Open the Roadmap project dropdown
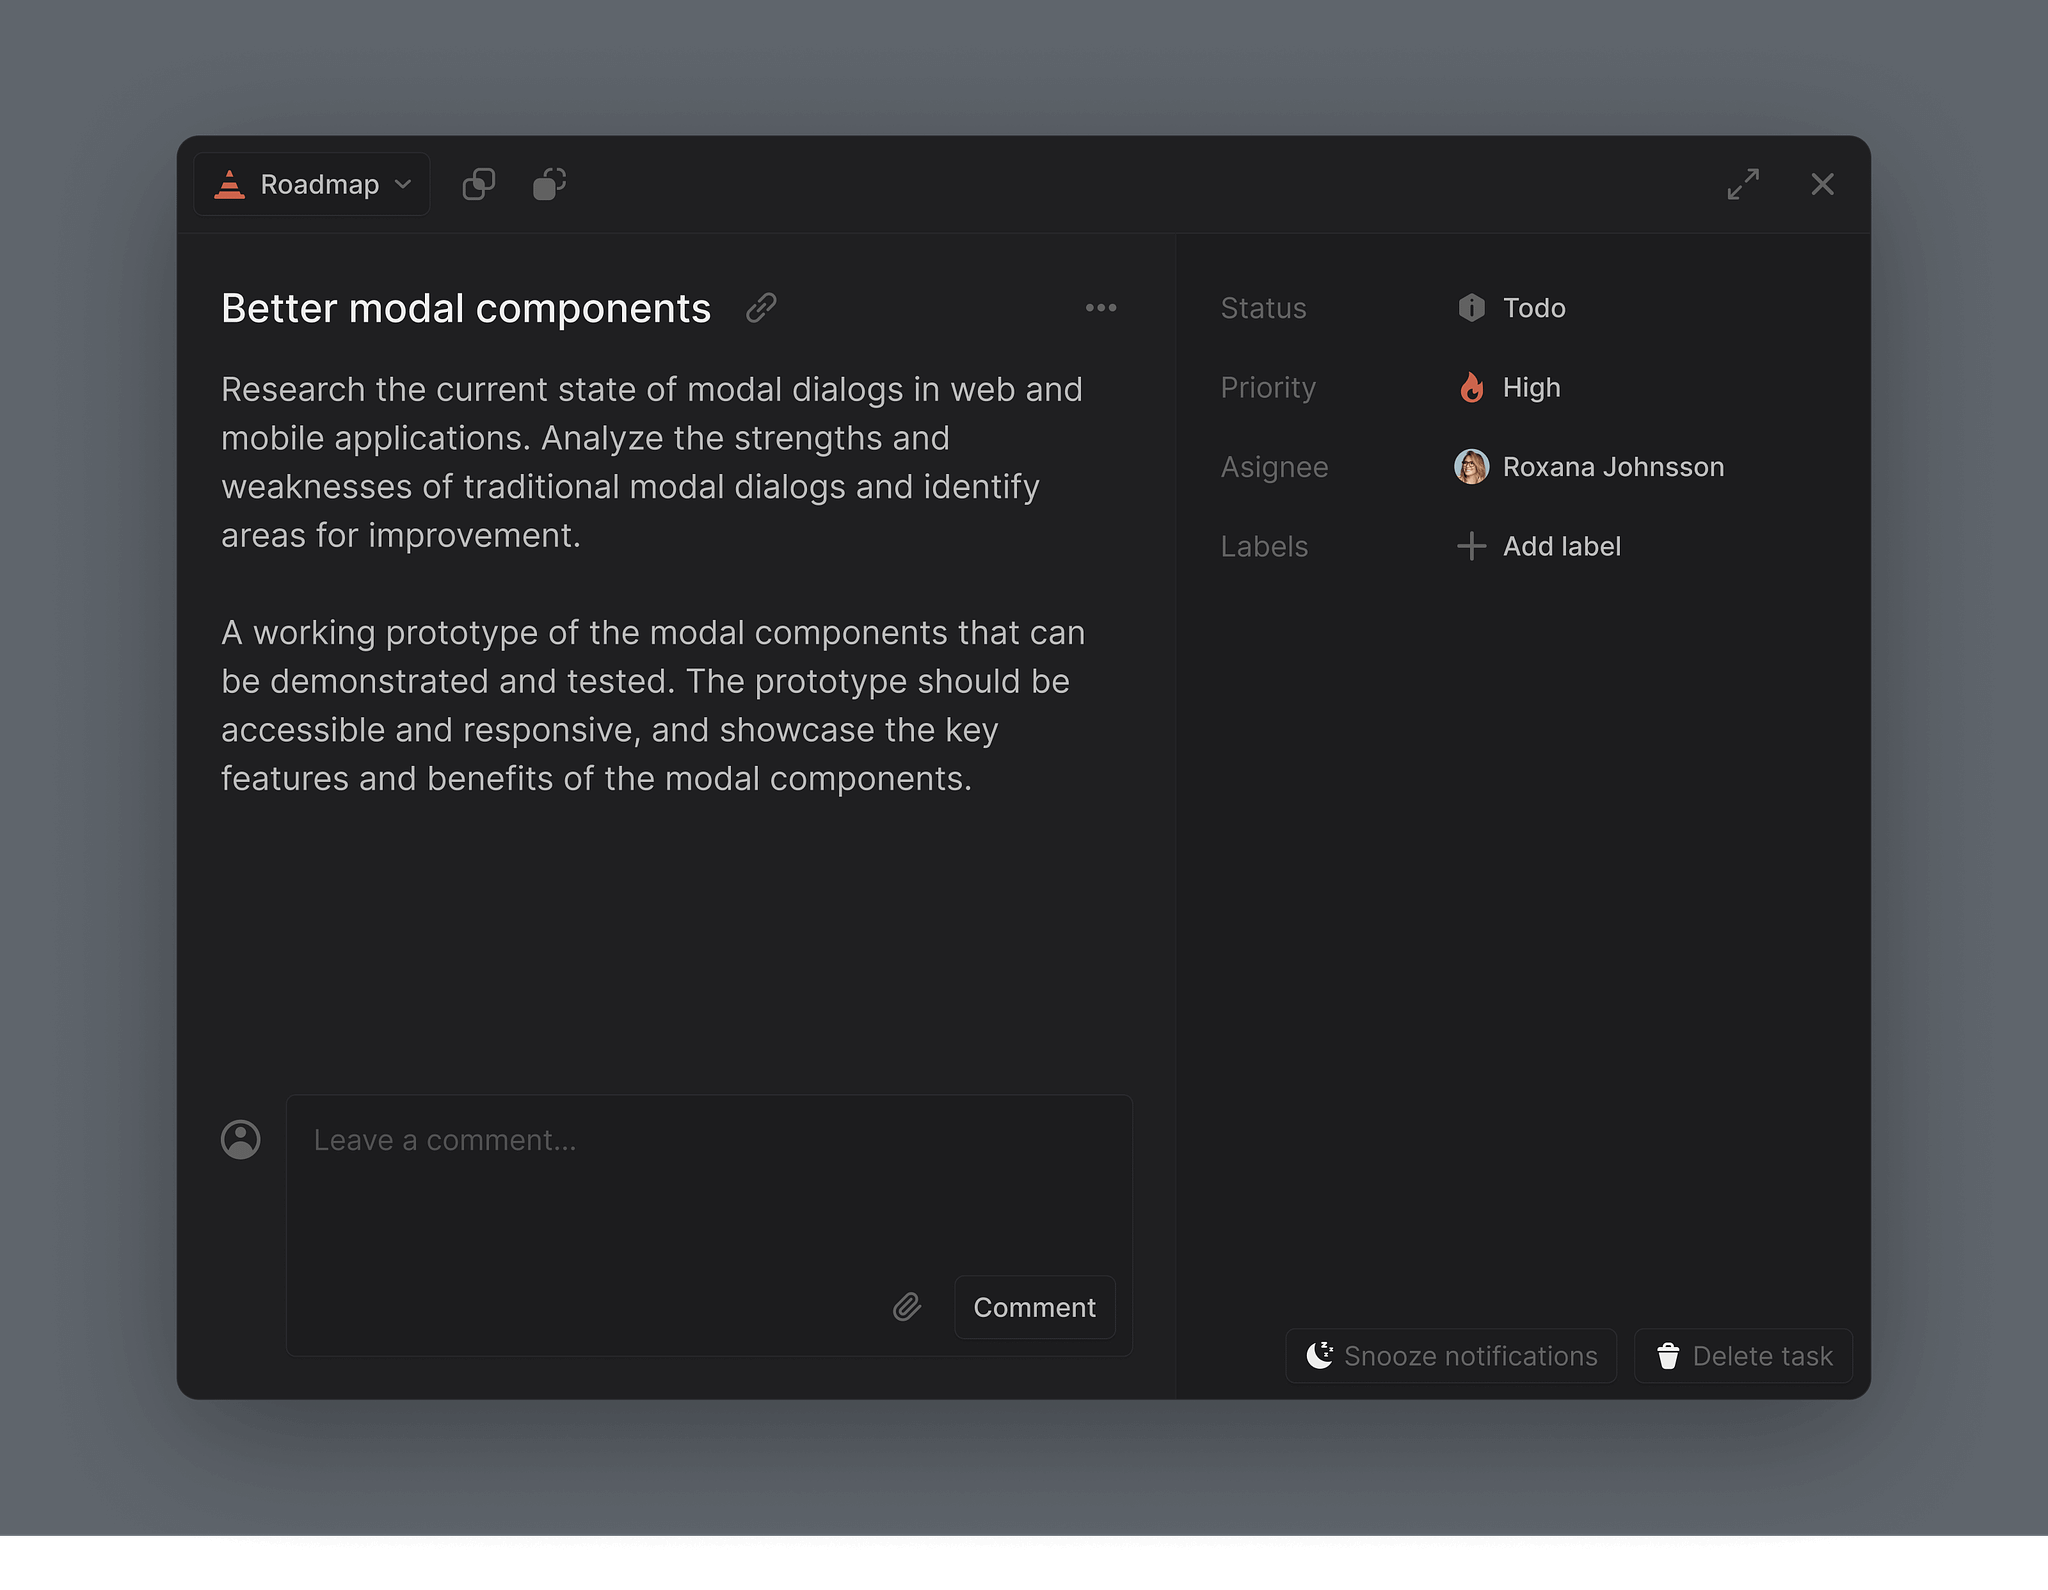 [311, 184]
